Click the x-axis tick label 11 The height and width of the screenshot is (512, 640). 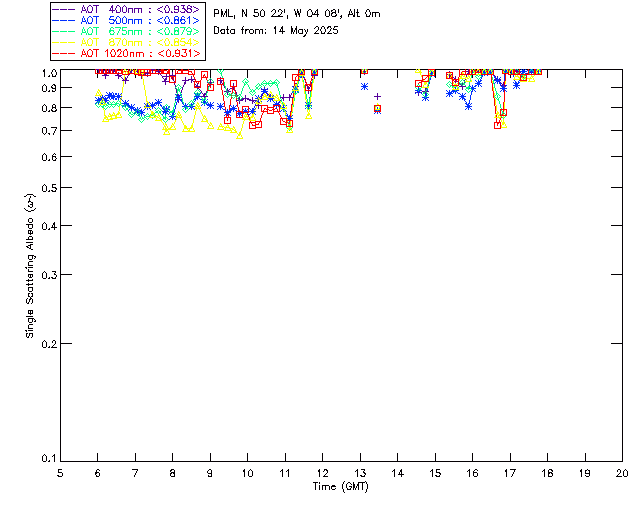coord(285,473)
